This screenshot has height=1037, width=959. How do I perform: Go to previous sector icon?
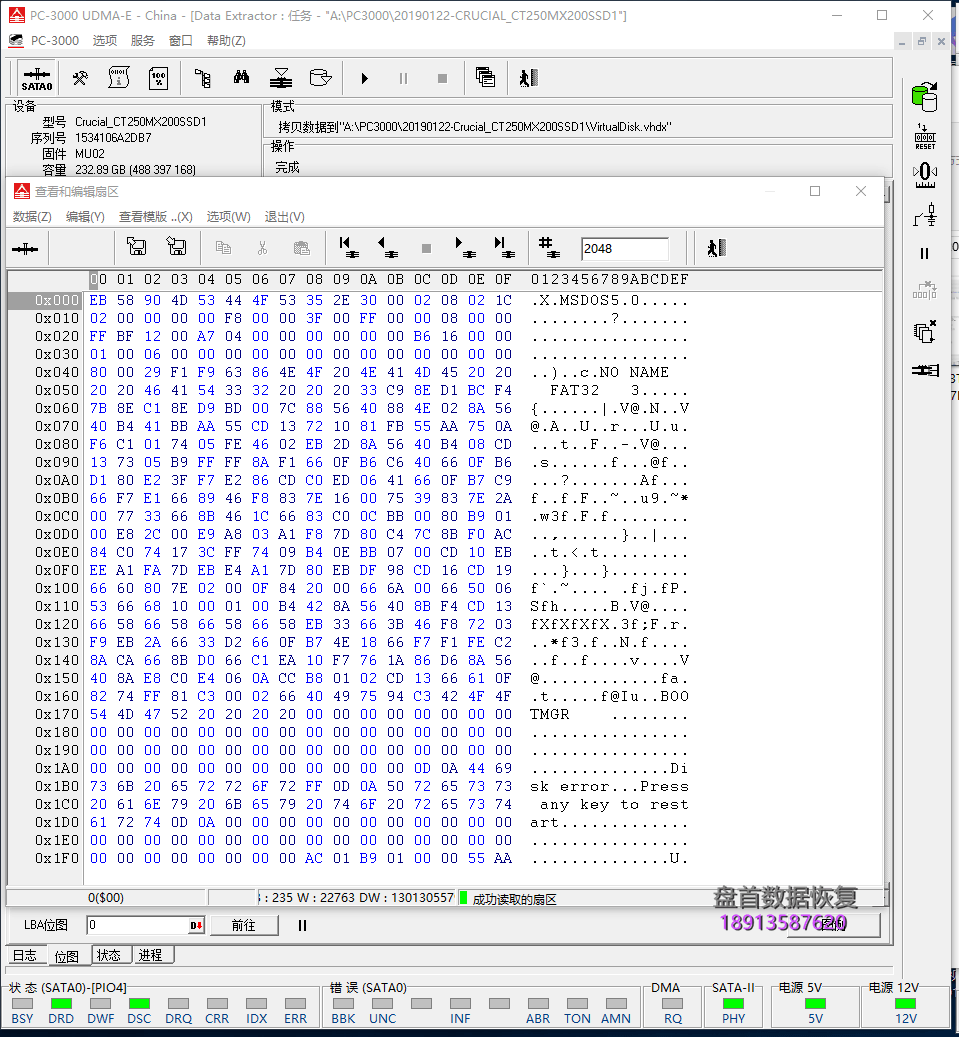point(387,247)
